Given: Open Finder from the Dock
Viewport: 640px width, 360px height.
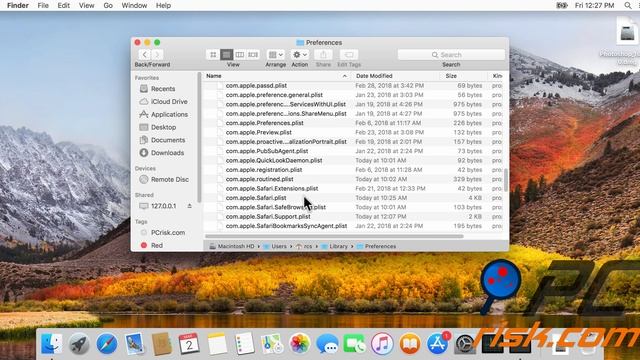Looking at the screenshot, I should click(x=52, y=344).
